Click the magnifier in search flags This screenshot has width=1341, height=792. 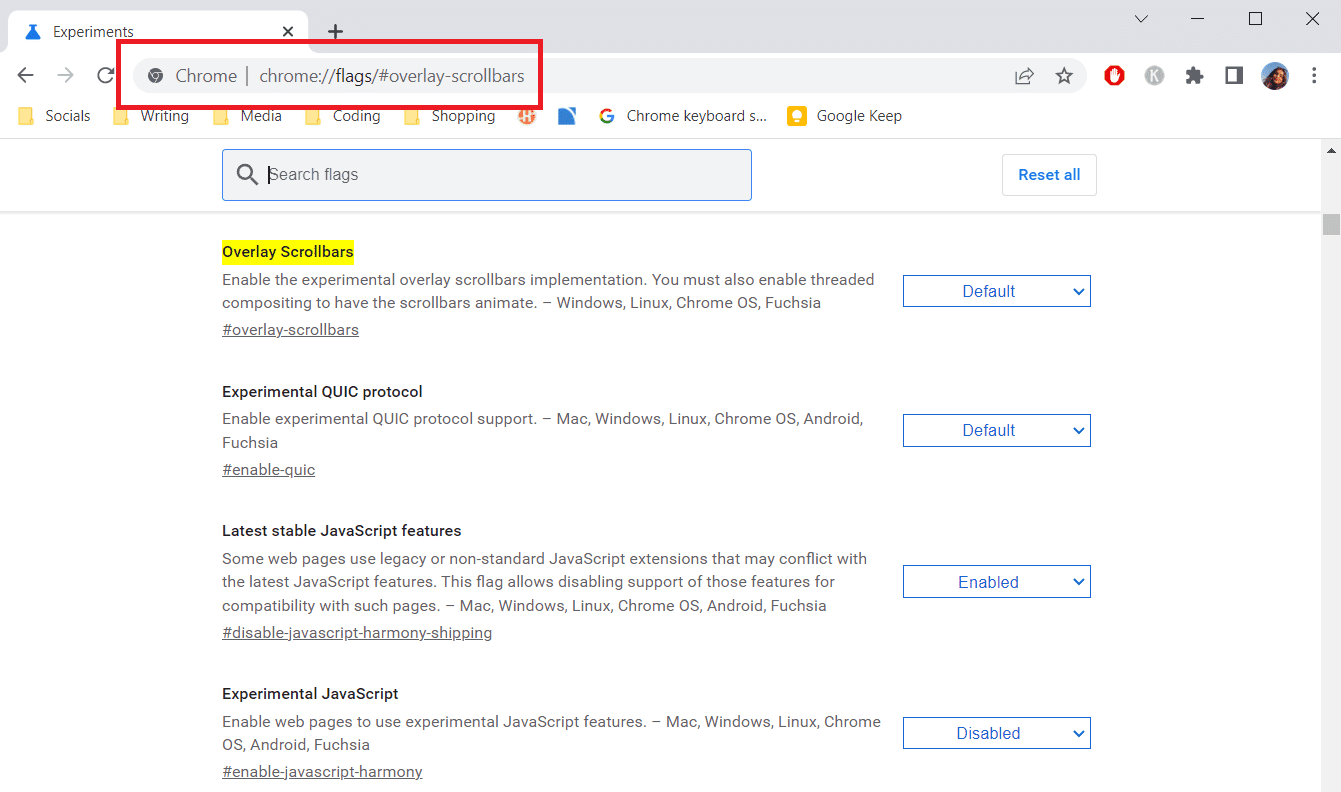coord(247,175)
